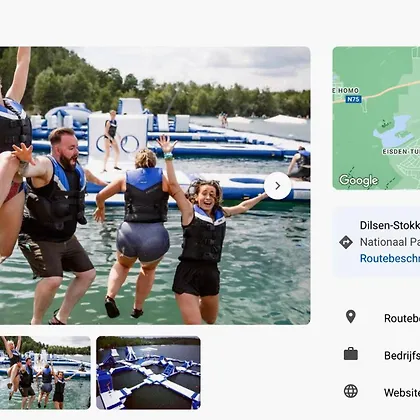Click the briefcase business icon

point(351,354)
